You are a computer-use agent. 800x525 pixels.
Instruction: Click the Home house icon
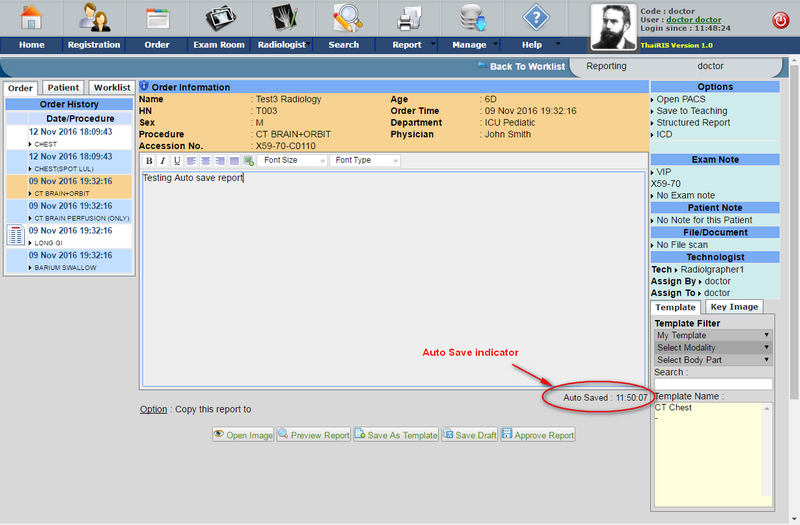(31, 18)
